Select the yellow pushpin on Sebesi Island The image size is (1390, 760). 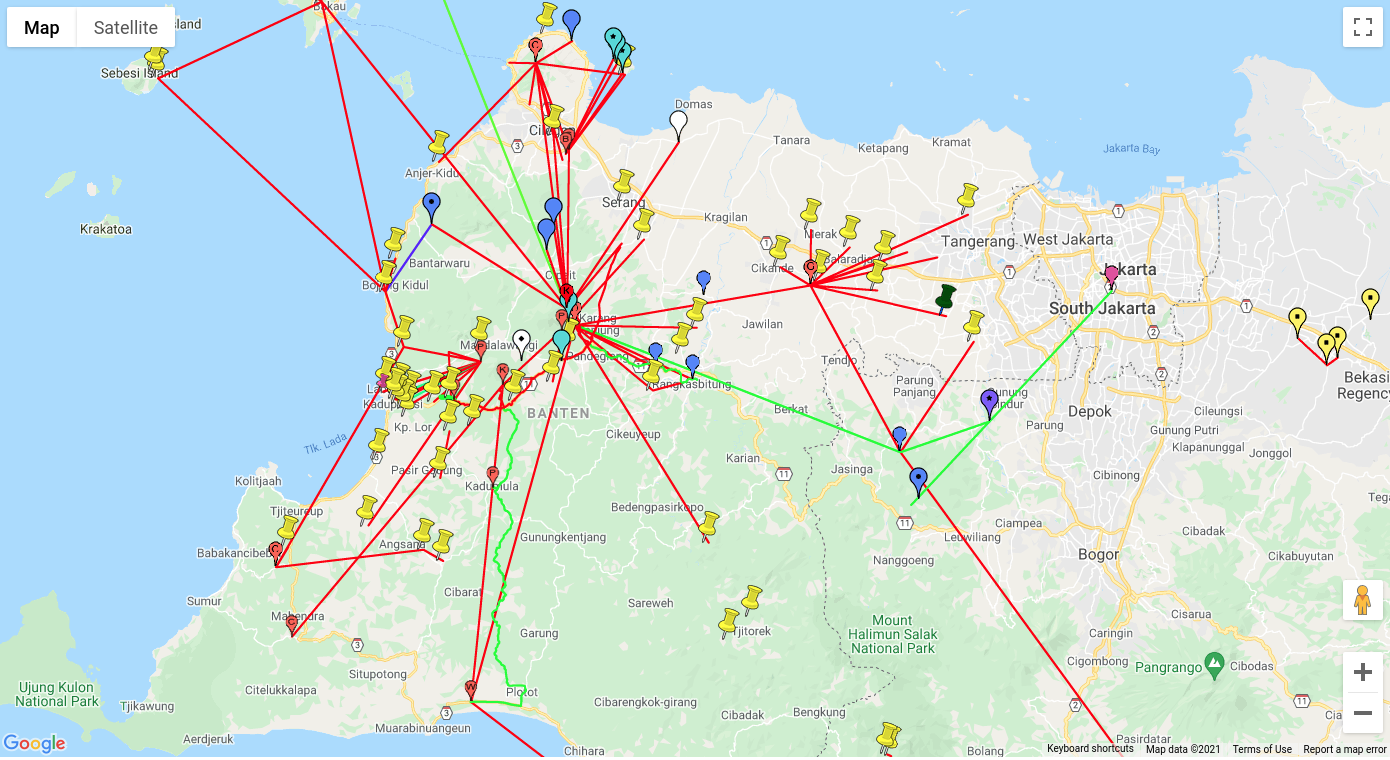click(x=155, y=56)
